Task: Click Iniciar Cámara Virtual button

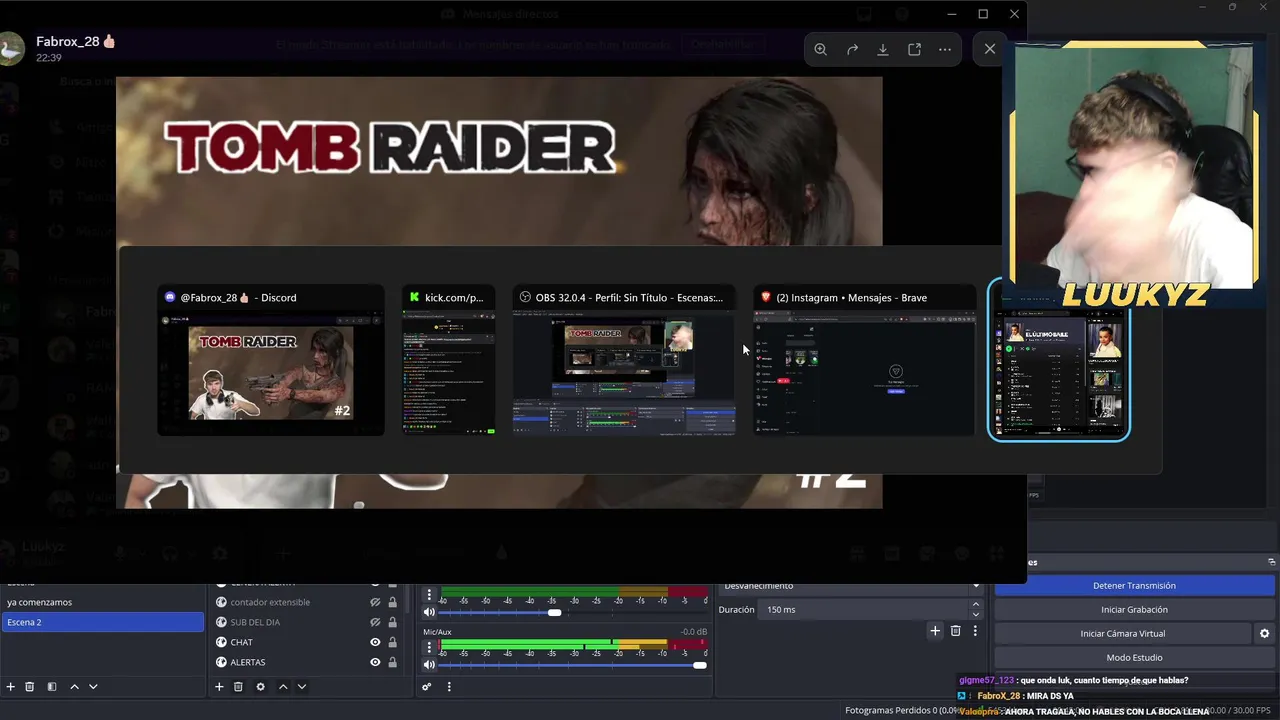Action: point(1122,633)
